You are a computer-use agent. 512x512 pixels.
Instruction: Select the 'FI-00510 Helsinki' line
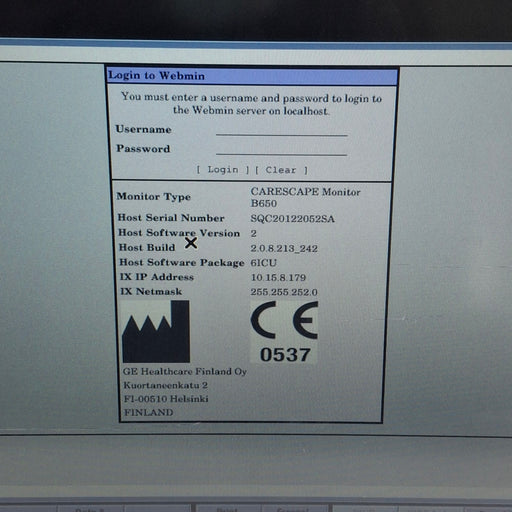[x=166, y=399]
